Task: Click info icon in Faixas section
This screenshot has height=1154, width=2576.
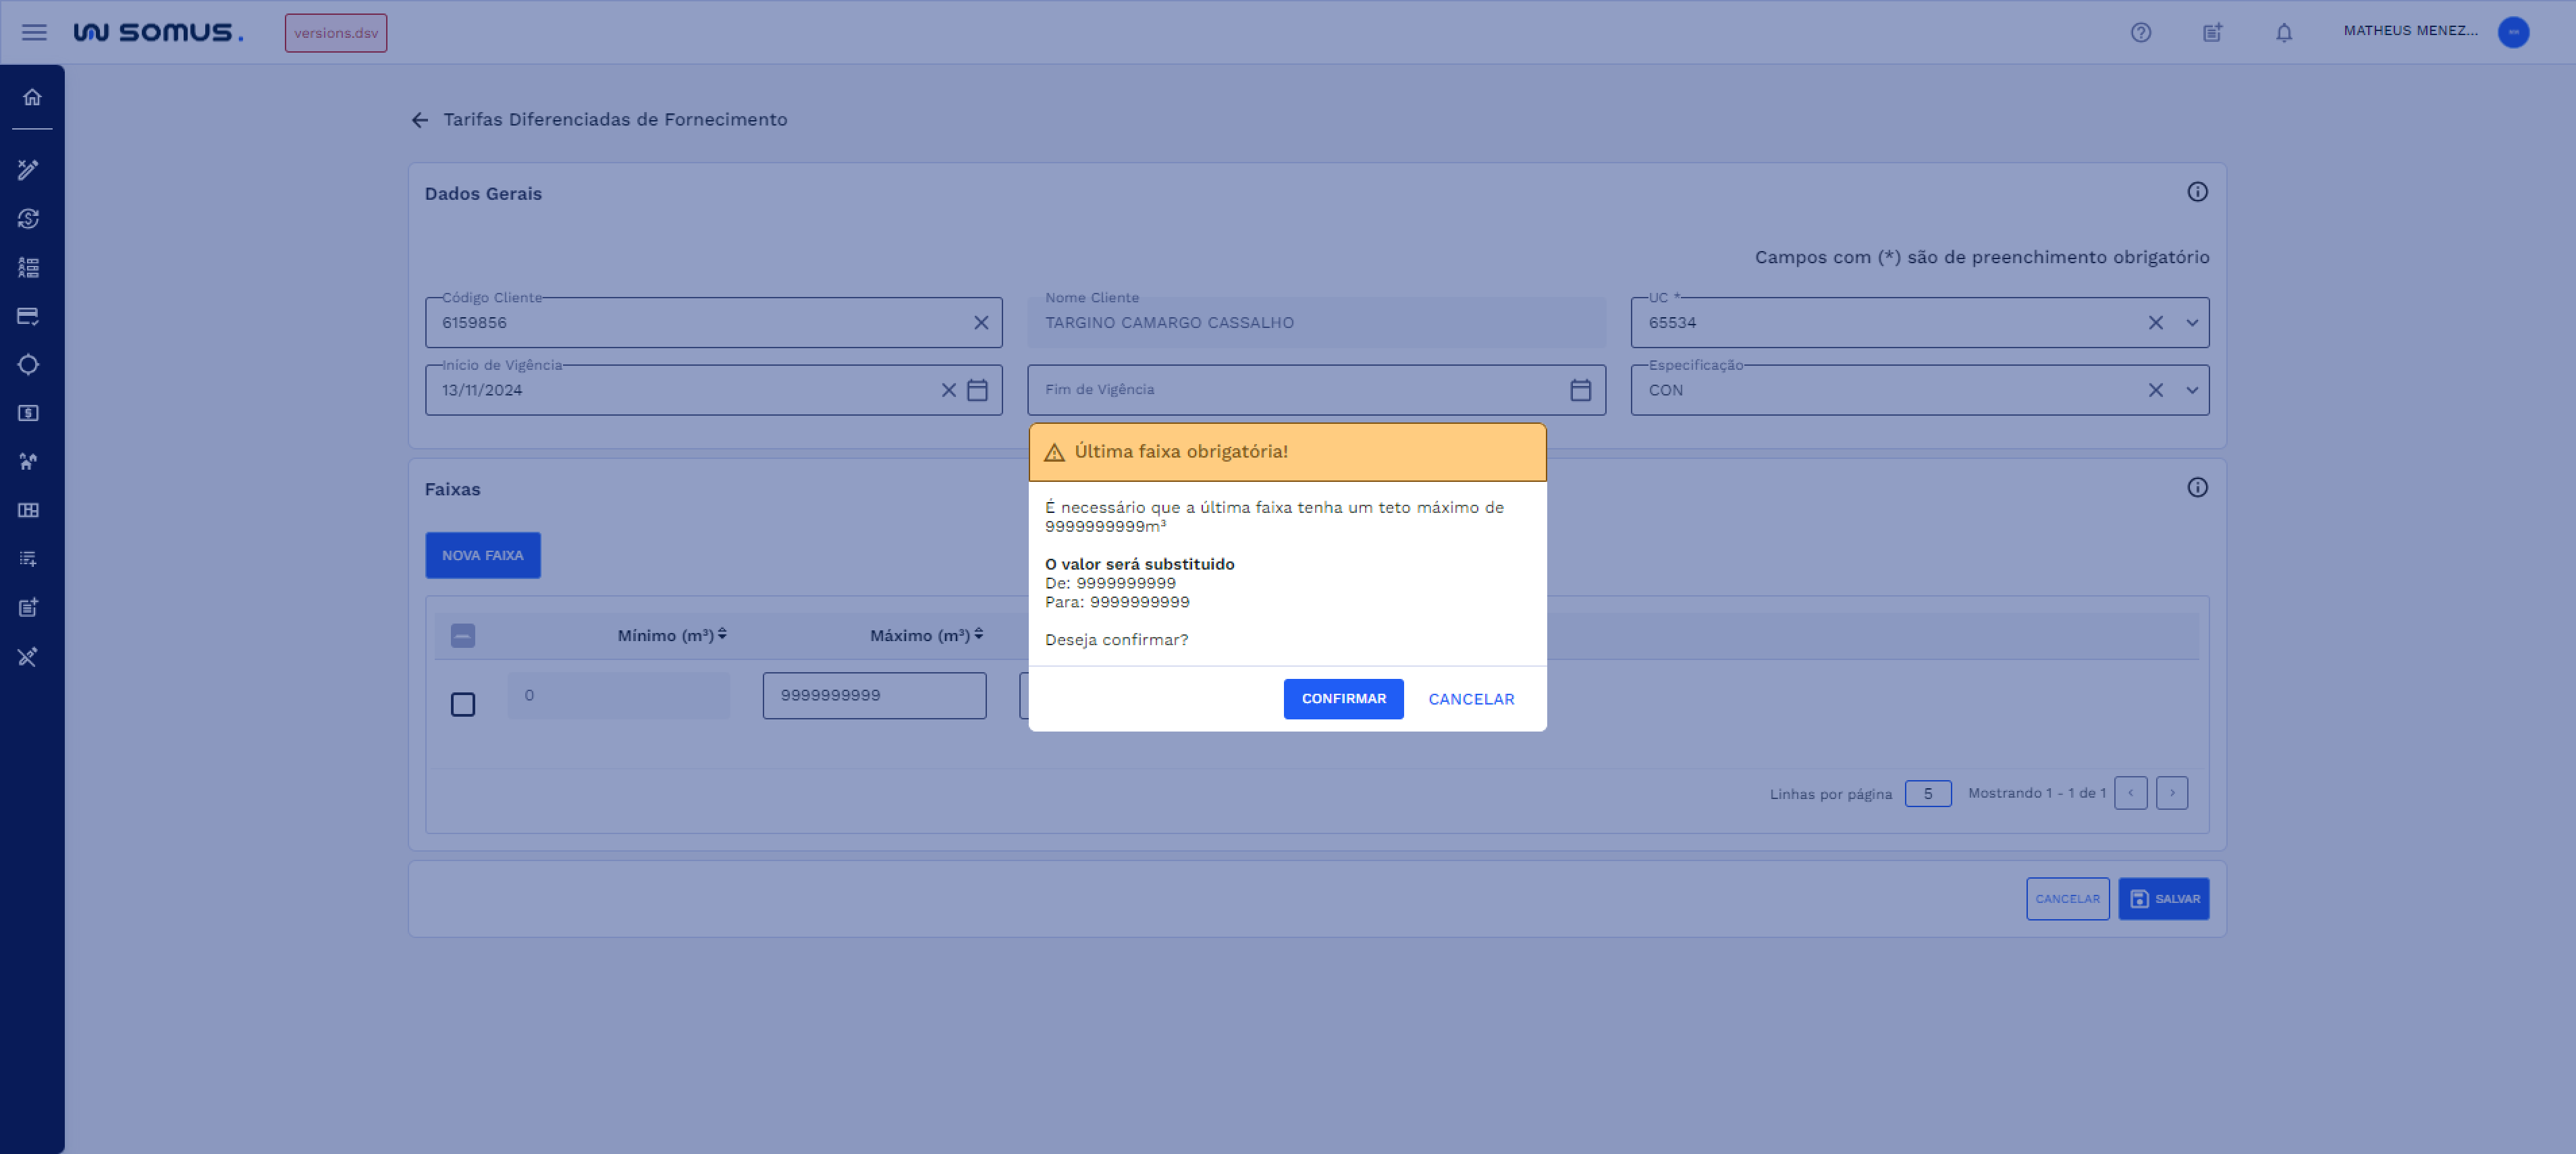Action: click(x=2197, y=488)
